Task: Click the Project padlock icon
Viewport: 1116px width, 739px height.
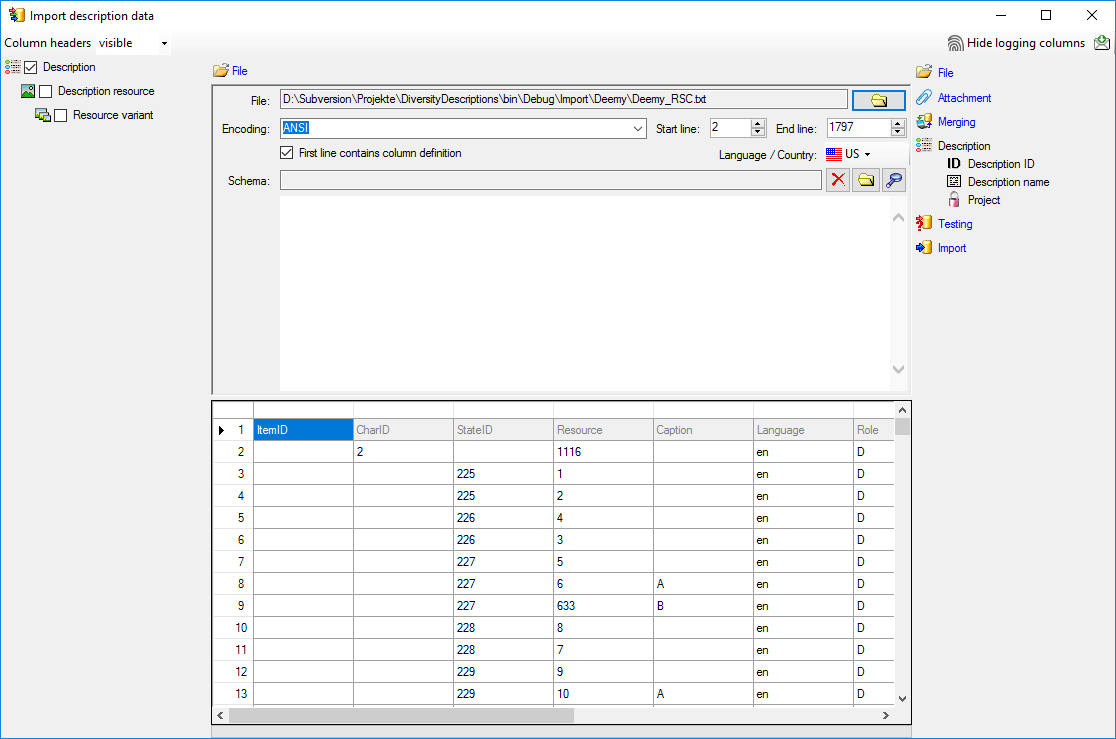Action: 954,199
